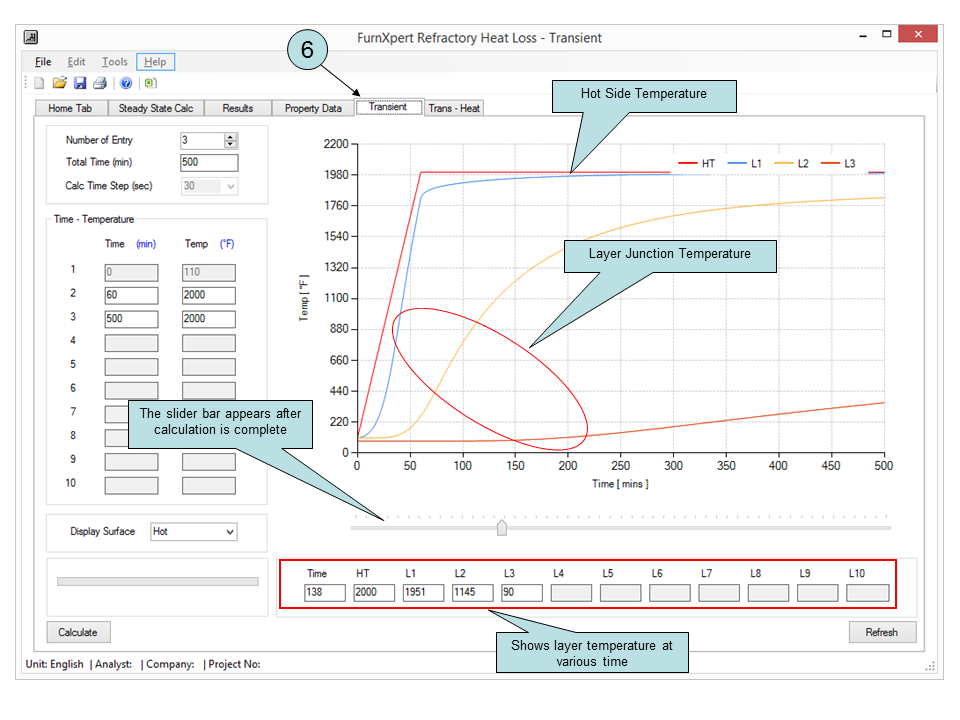Image resolution: width=960 pixels, height=720 pixels.
Task: Click the Time output box showing 138
Action: click(x=325, y=593)
